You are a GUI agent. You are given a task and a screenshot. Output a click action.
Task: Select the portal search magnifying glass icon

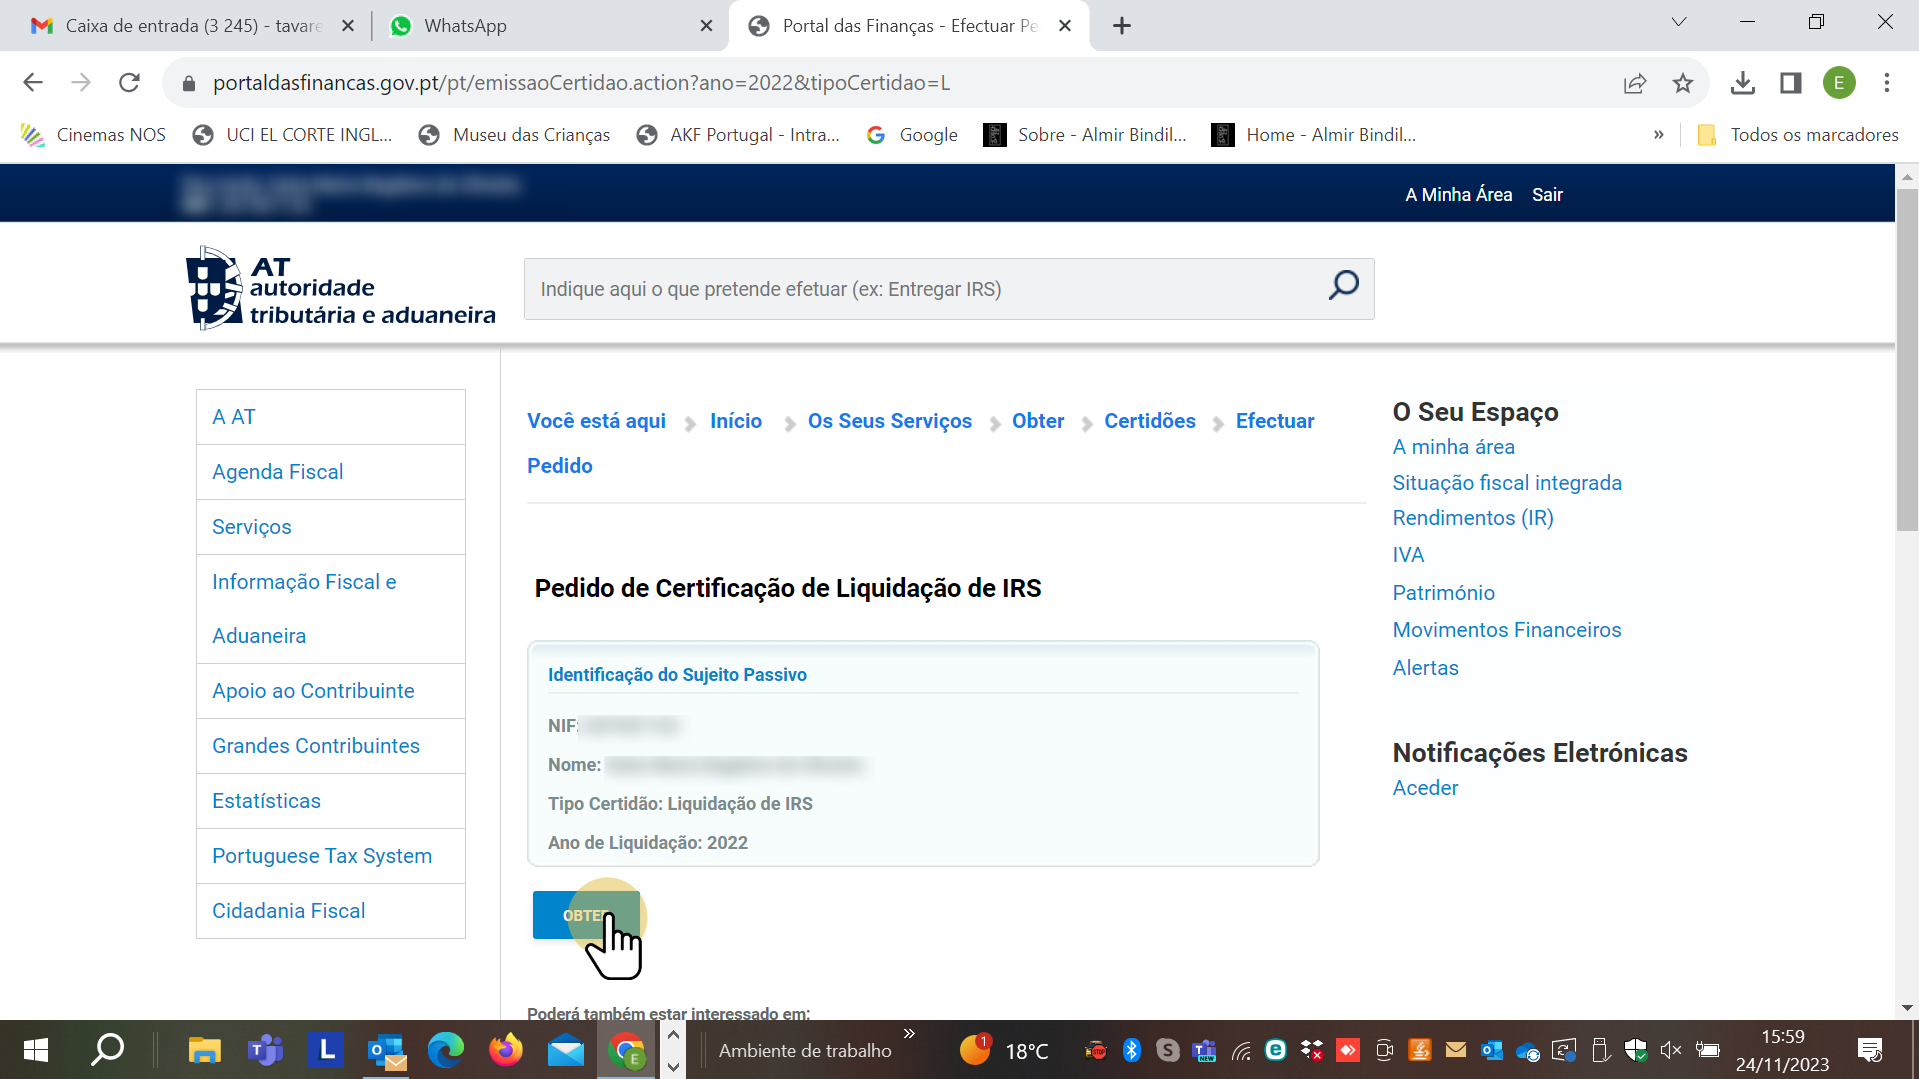(x=1343, y=287)
